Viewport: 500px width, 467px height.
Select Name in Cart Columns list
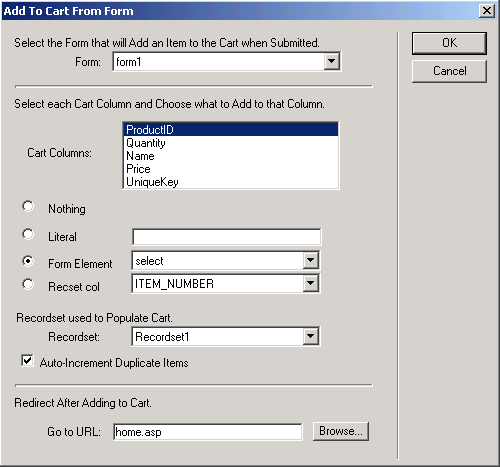pyautogui.click(x=231, y=156)
